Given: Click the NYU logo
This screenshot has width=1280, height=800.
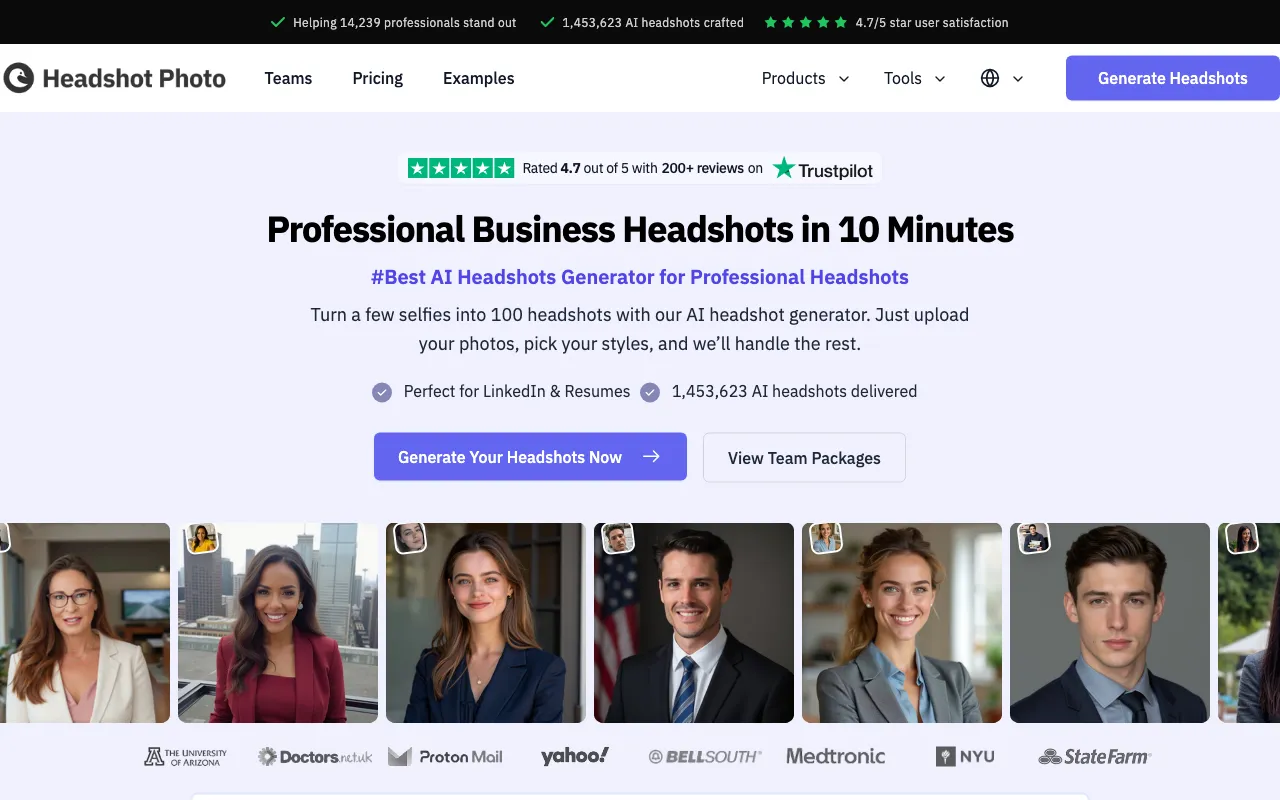Looking at the screenshot, I should point(965,757).
